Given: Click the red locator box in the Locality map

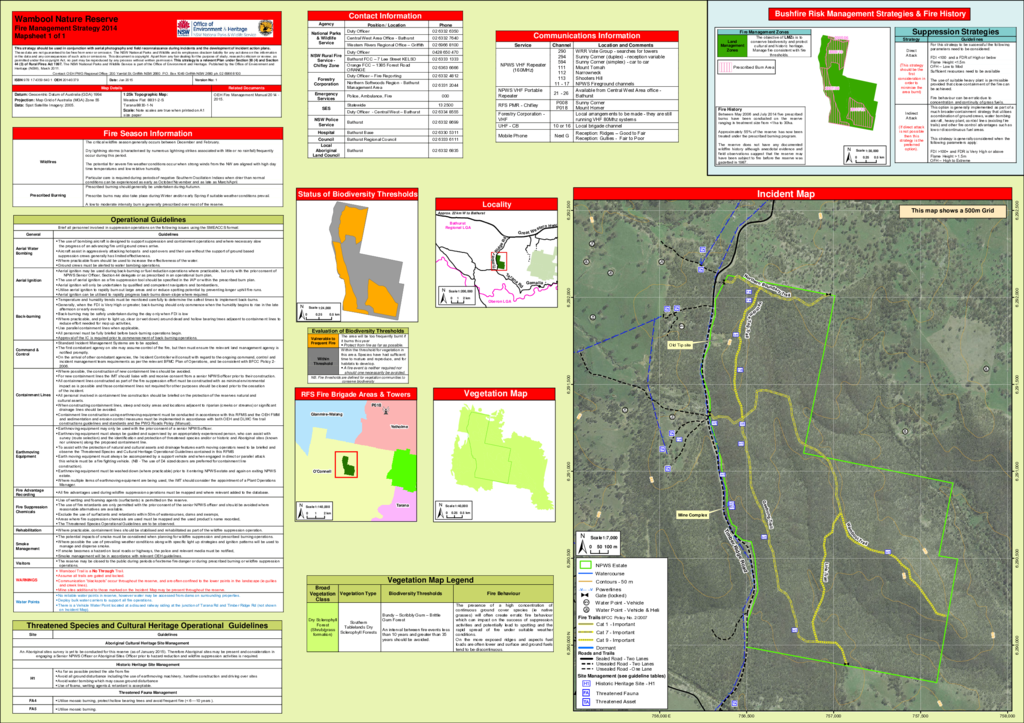Looking at the screenshot, I should click(x=499, y=261).
